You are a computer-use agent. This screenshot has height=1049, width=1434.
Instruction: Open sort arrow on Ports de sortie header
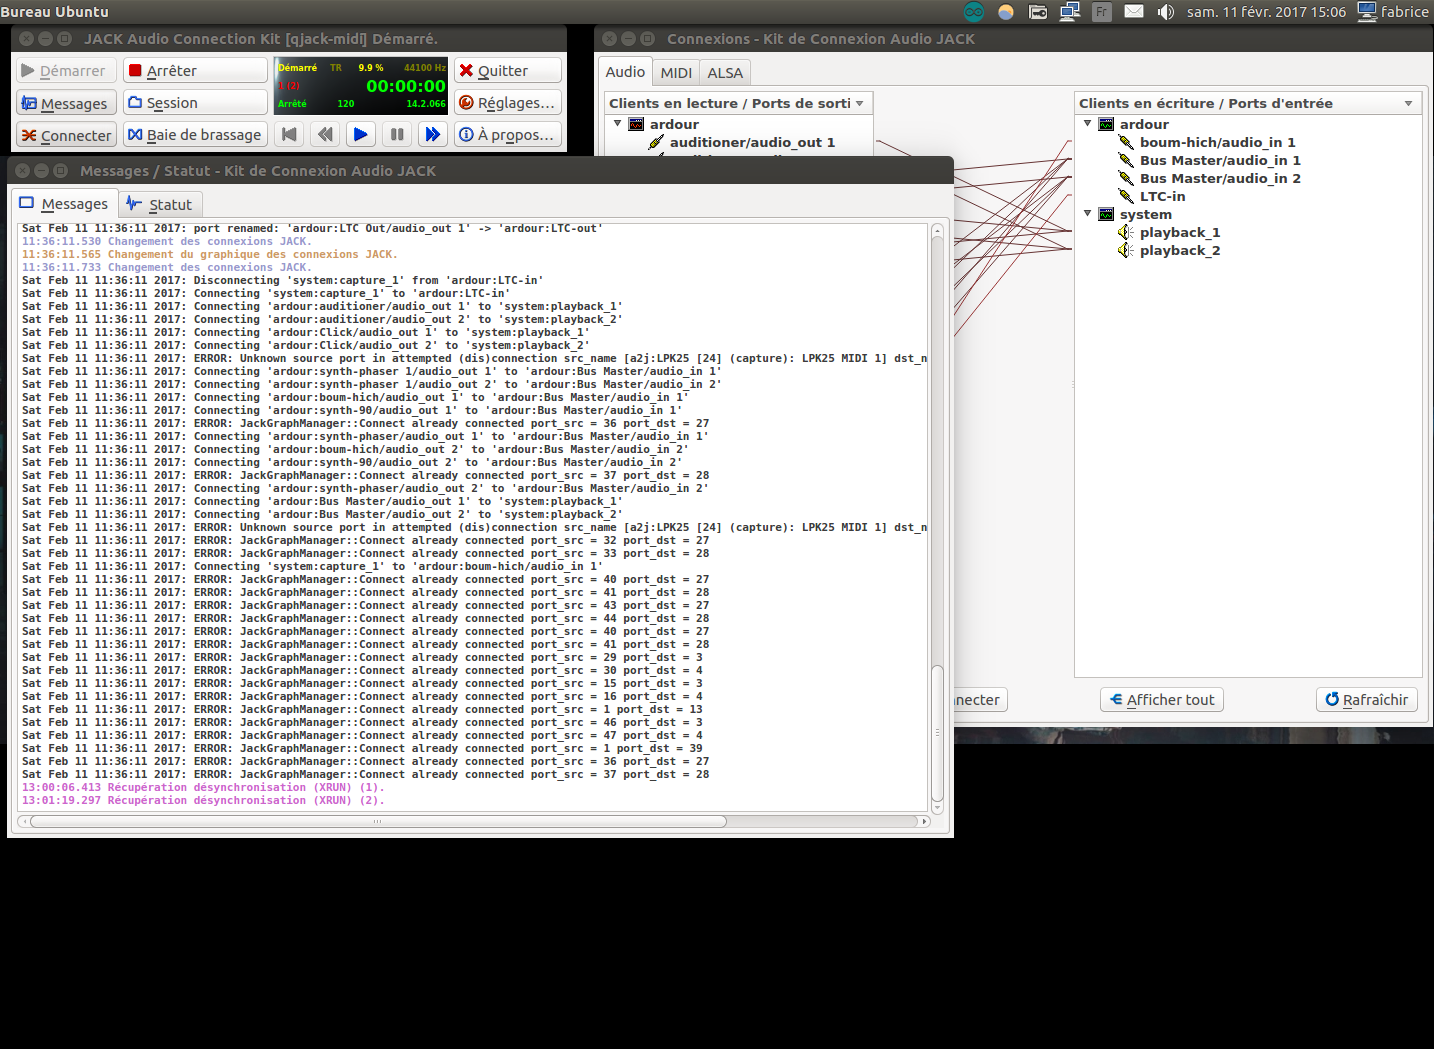[860, 103]
